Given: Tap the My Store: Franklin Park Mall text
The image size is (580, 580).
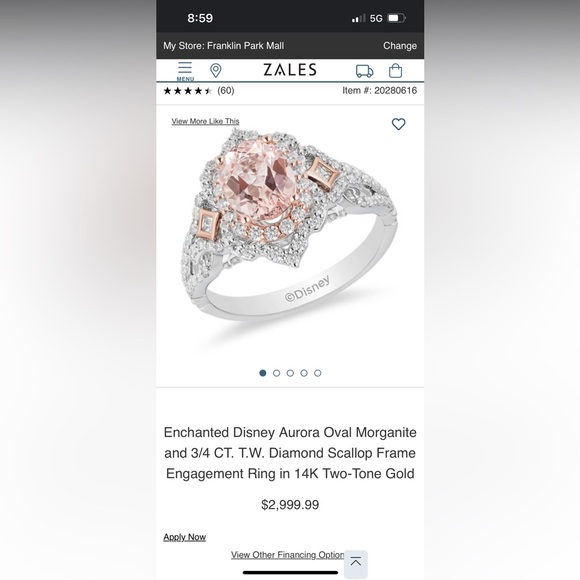Looking at the screenshot, I should pyautogui.click(x=224, y=46).
